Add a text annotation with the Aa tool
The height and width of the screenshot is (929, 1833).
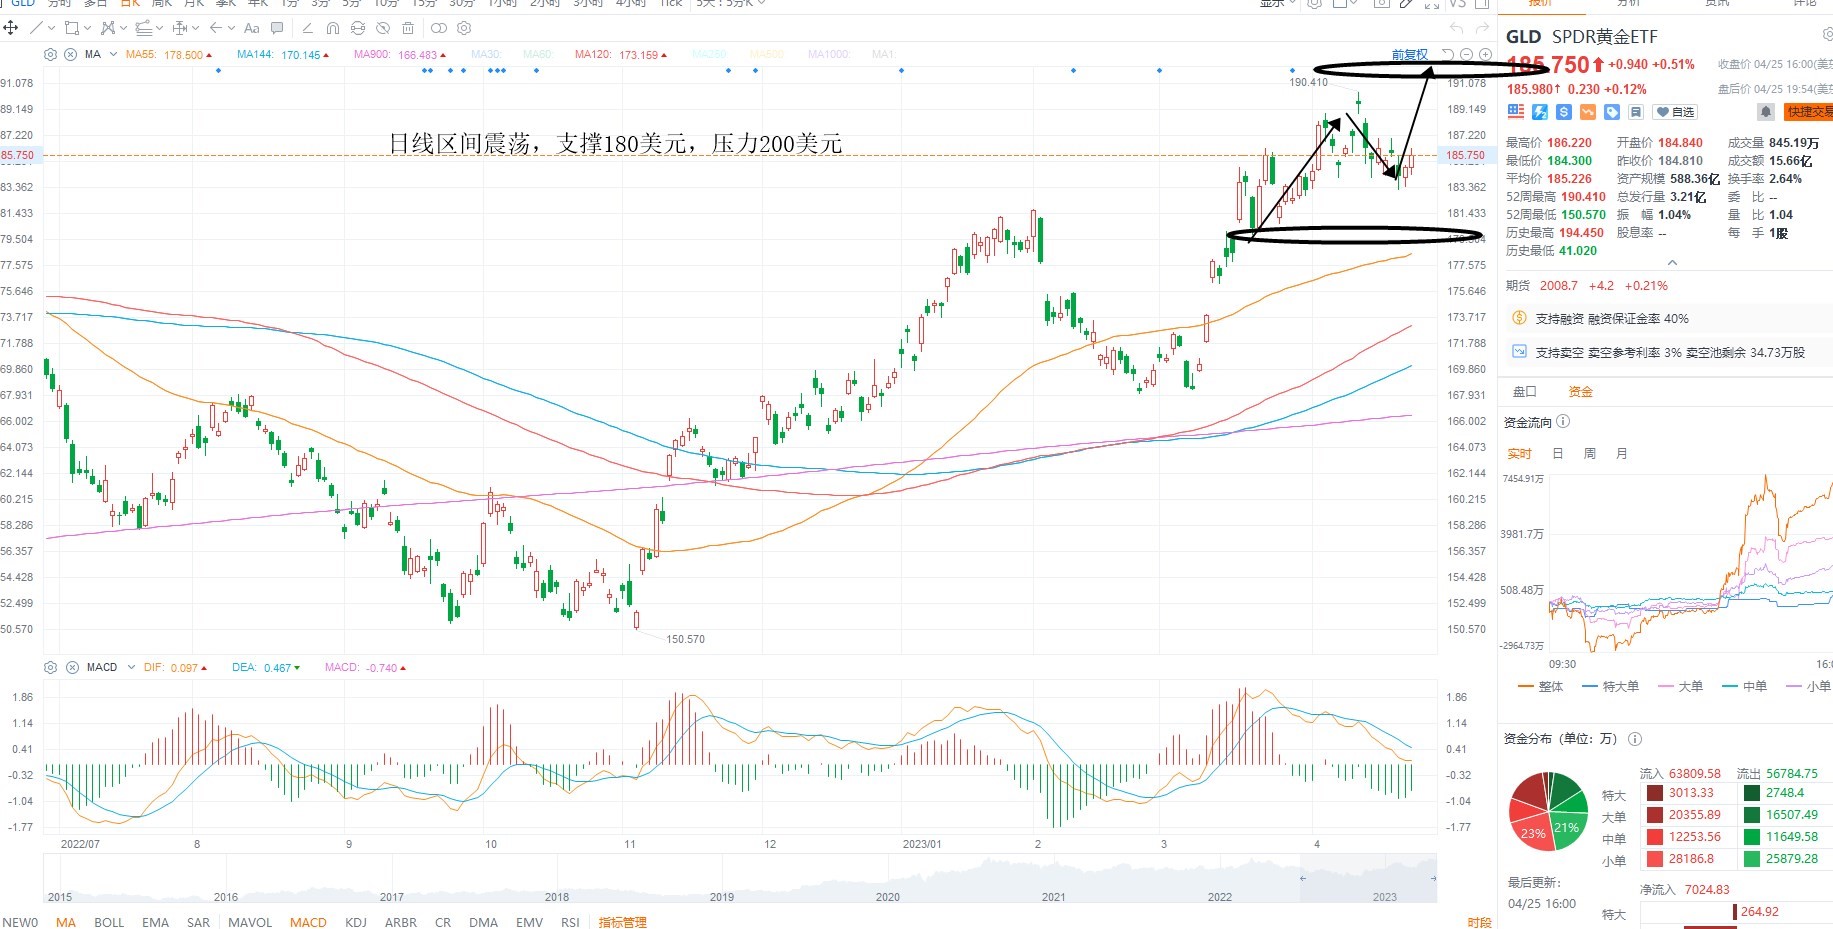click(252, 28)
